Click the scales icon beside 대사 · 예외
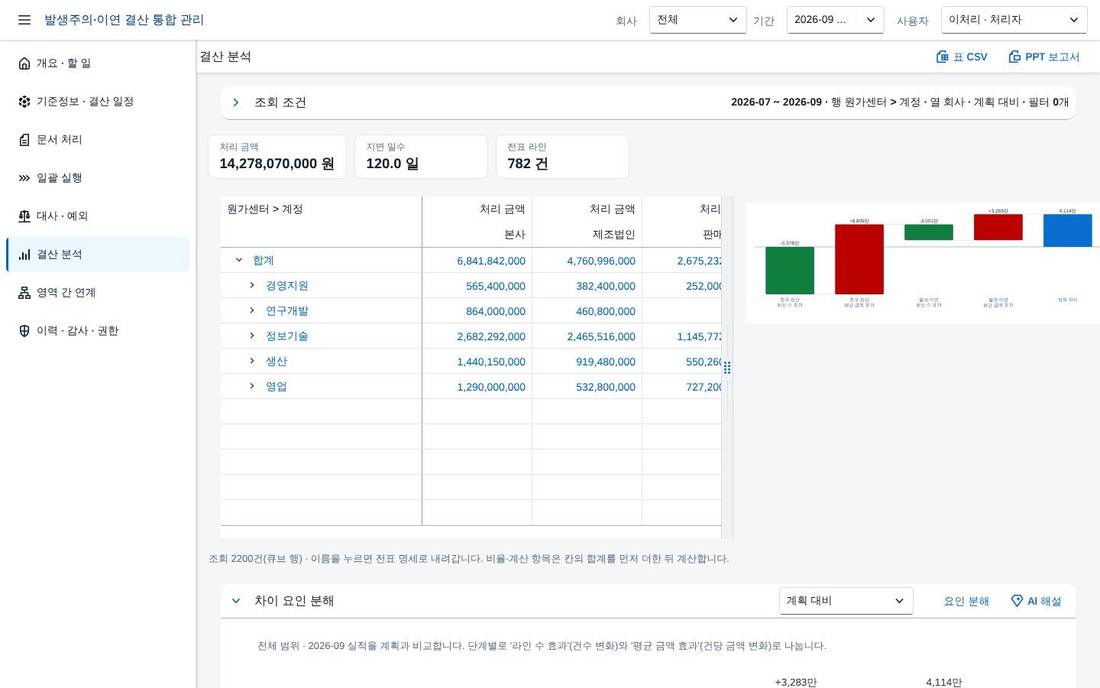 25,216
